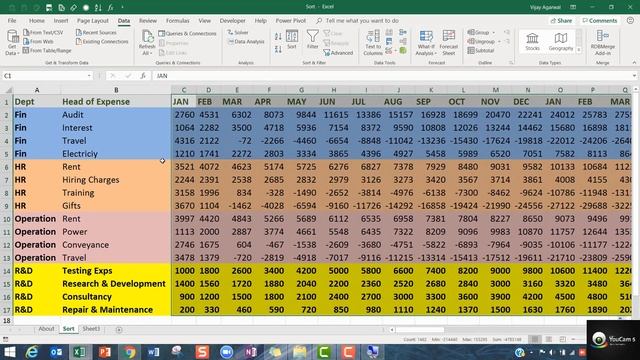Open Existing Connections
This screenshot has width=640, height=360.
pyautogui.click(x=102, y=41)
